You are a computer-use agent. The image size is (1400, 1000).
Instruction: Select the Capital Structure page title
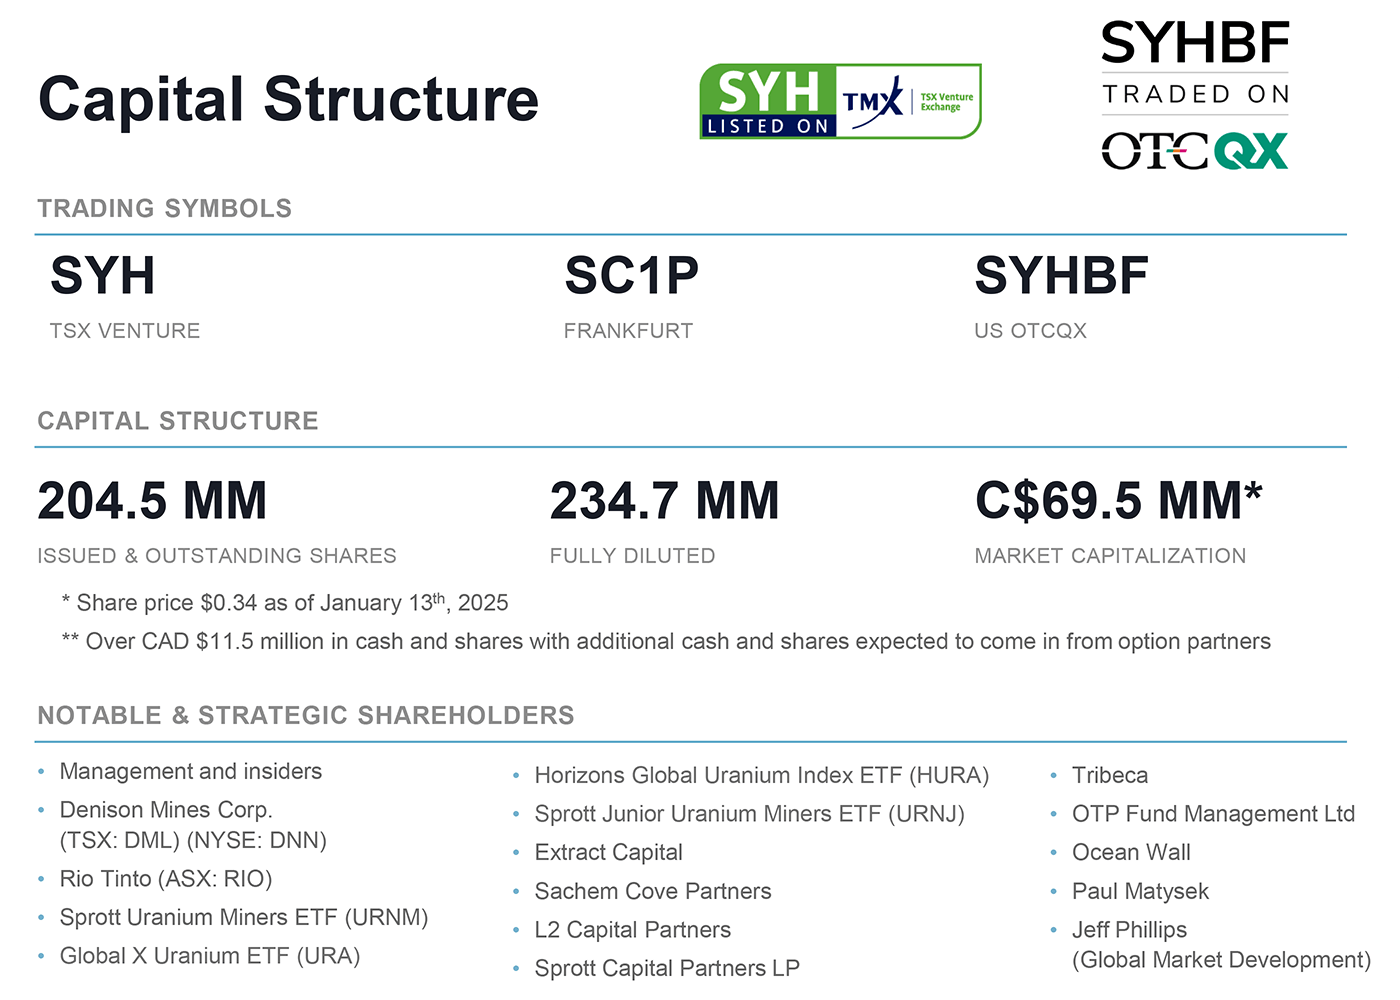(x=288, y=100)
